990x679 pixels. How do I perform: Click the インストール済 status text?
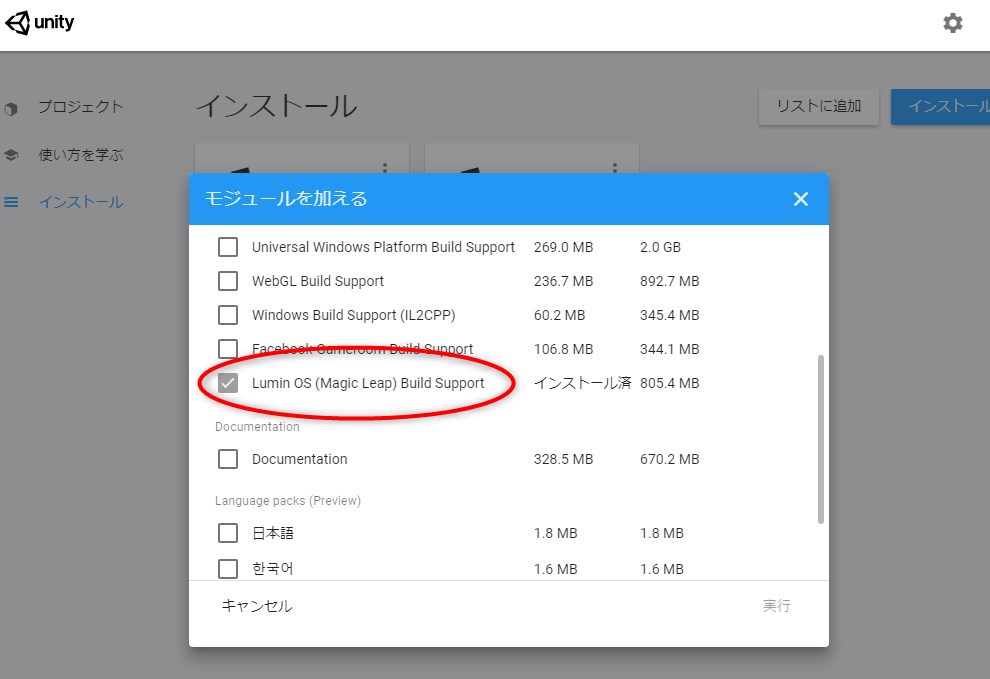point(582,383)
